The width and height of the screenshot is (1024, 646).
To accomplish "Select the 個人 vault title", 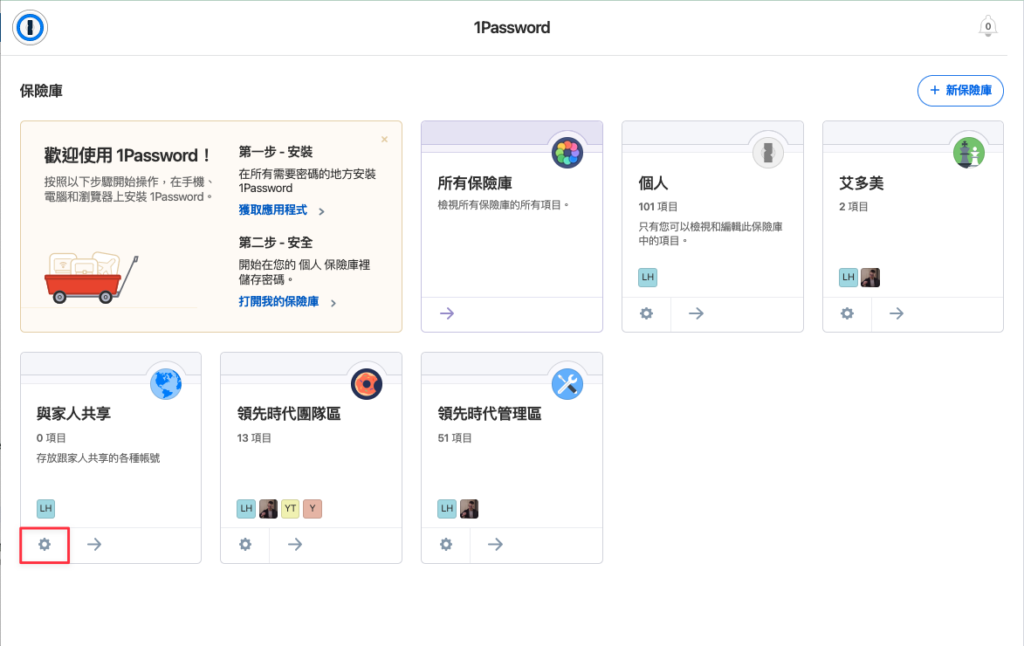I will click(x=653, y=184).
